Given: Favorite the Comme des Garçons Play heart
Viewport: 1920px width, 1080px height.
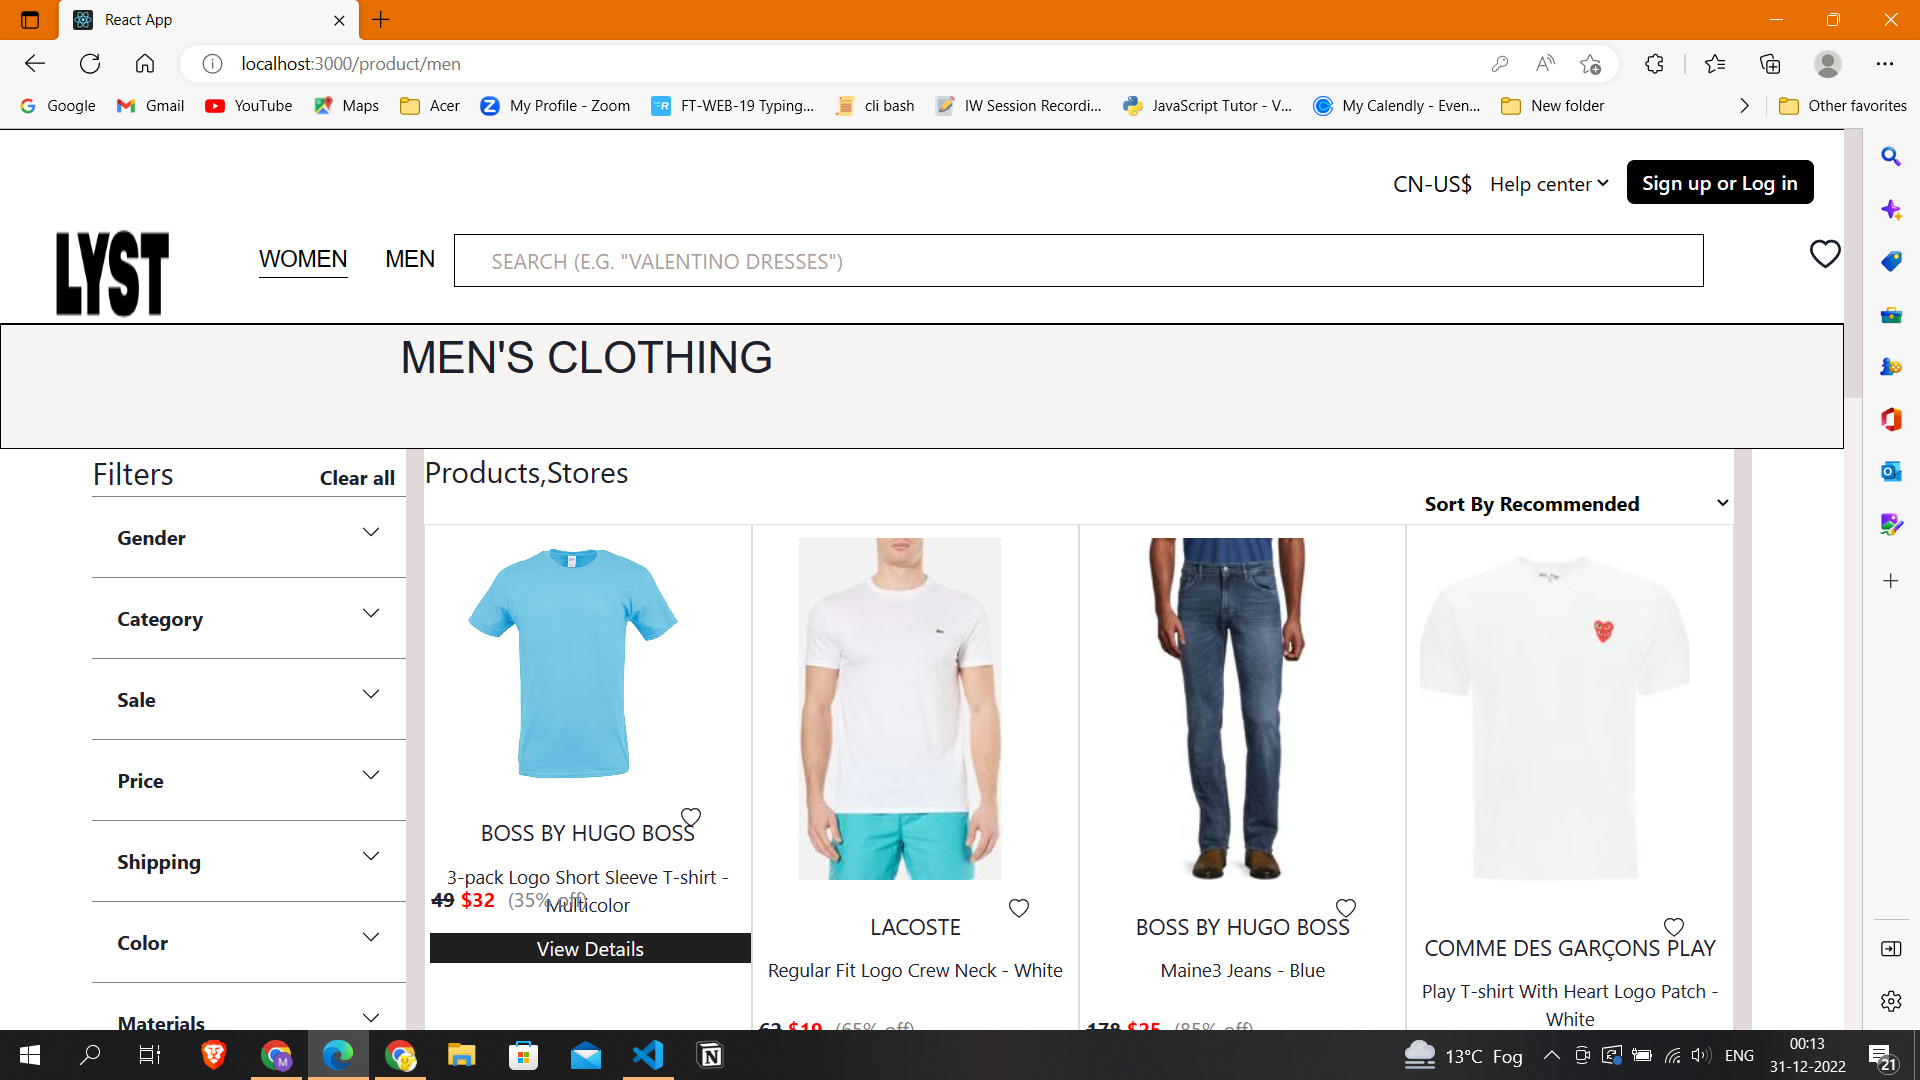Looking at the screenshot, I should point(1674,927).
